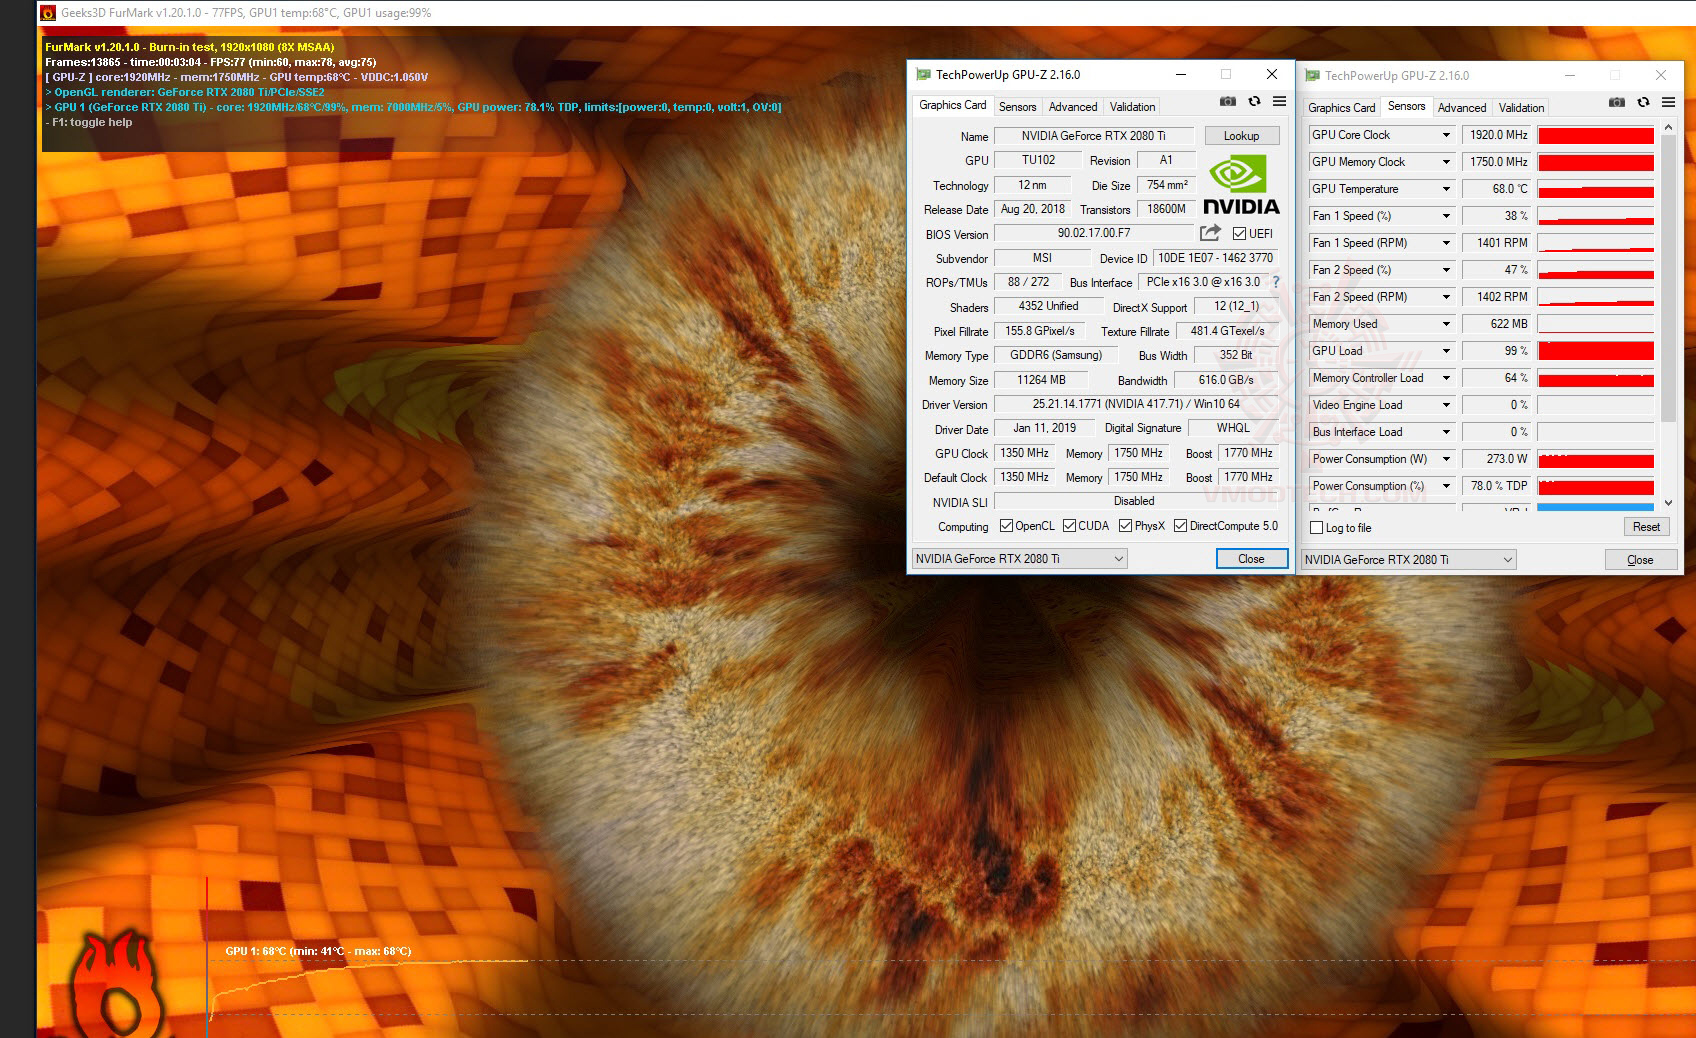Screen dimensions: 1696x1038
Task: Open the Fan 2 Speed (RPM) dropdown
Action: [x=1445, y=297]
